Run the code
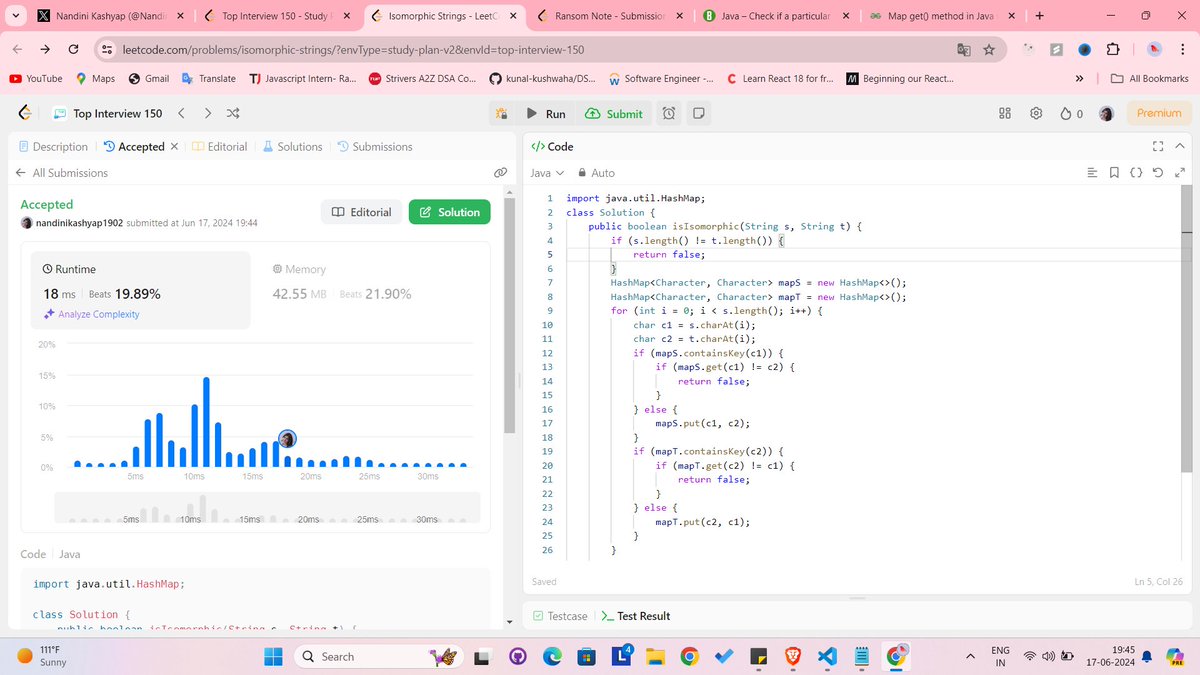Image resolution: width=1200 pixels, height=675 pixels. click(546, 114)
